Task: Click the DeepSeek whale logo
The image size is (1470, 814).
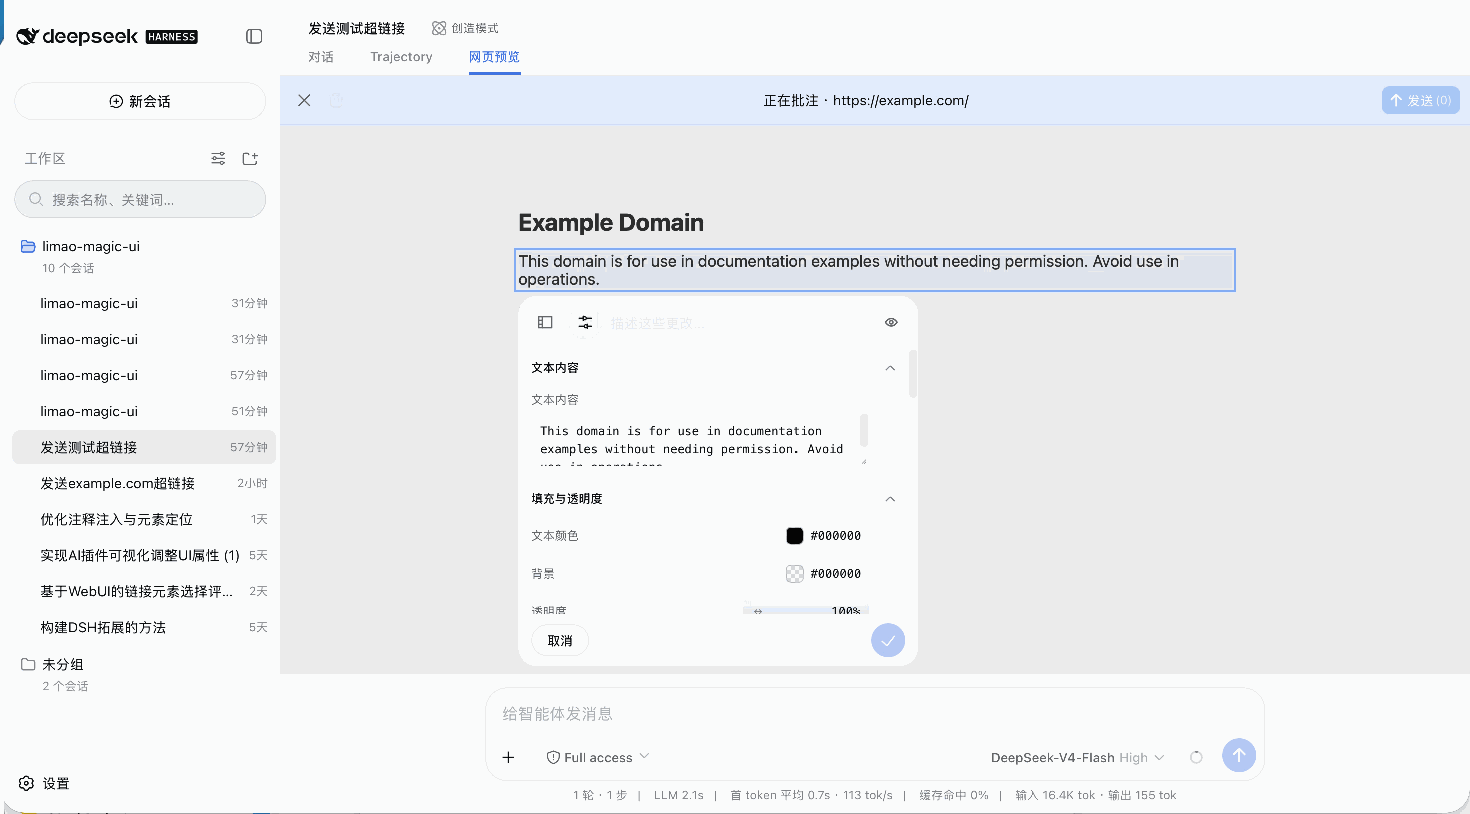Action: tap(27, 36)
